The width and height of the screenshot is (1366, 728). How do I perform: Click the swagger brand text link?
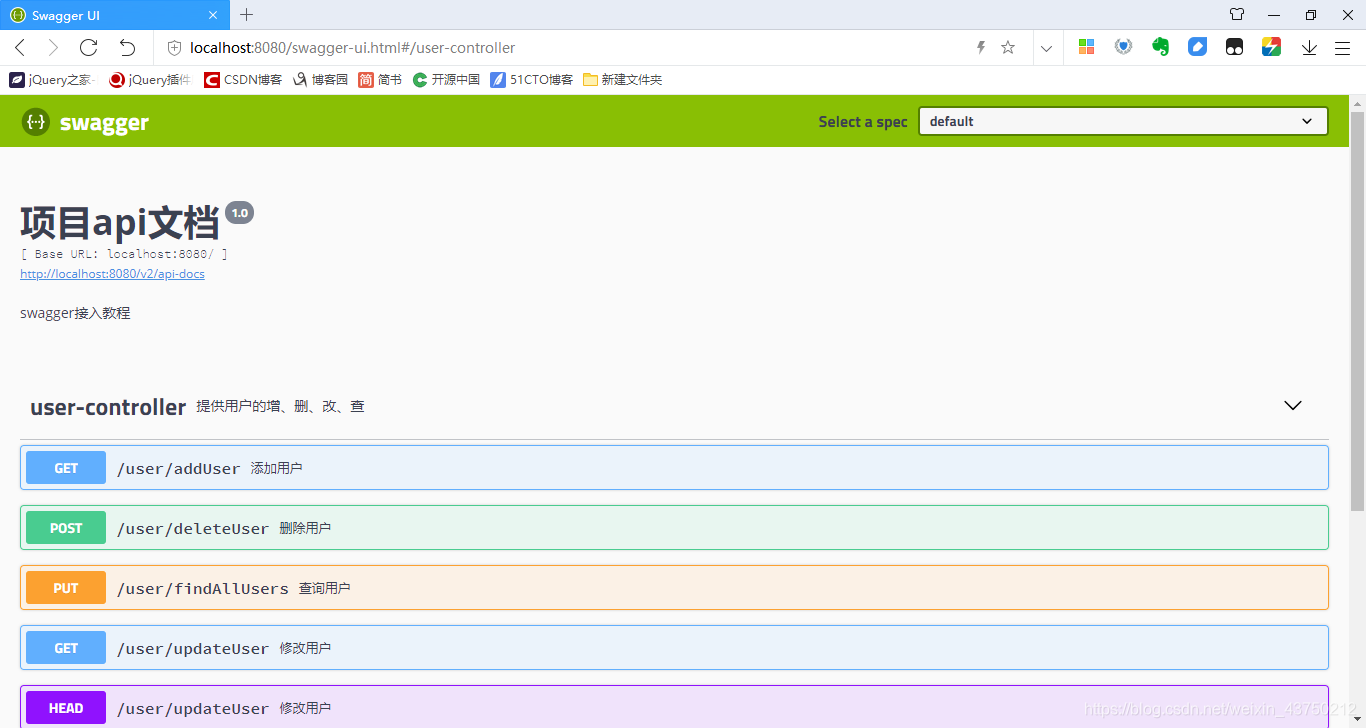[x=104, y=123]
